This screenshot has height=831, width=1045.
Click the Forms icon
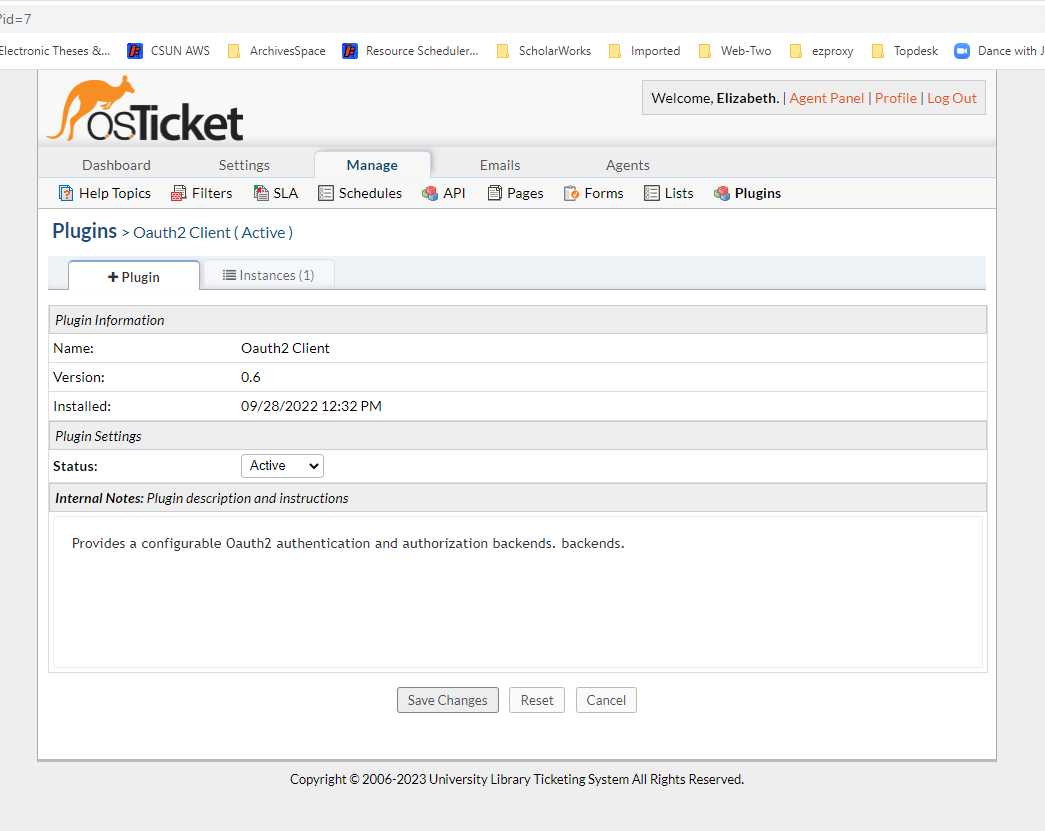click(x=572, y=193)
